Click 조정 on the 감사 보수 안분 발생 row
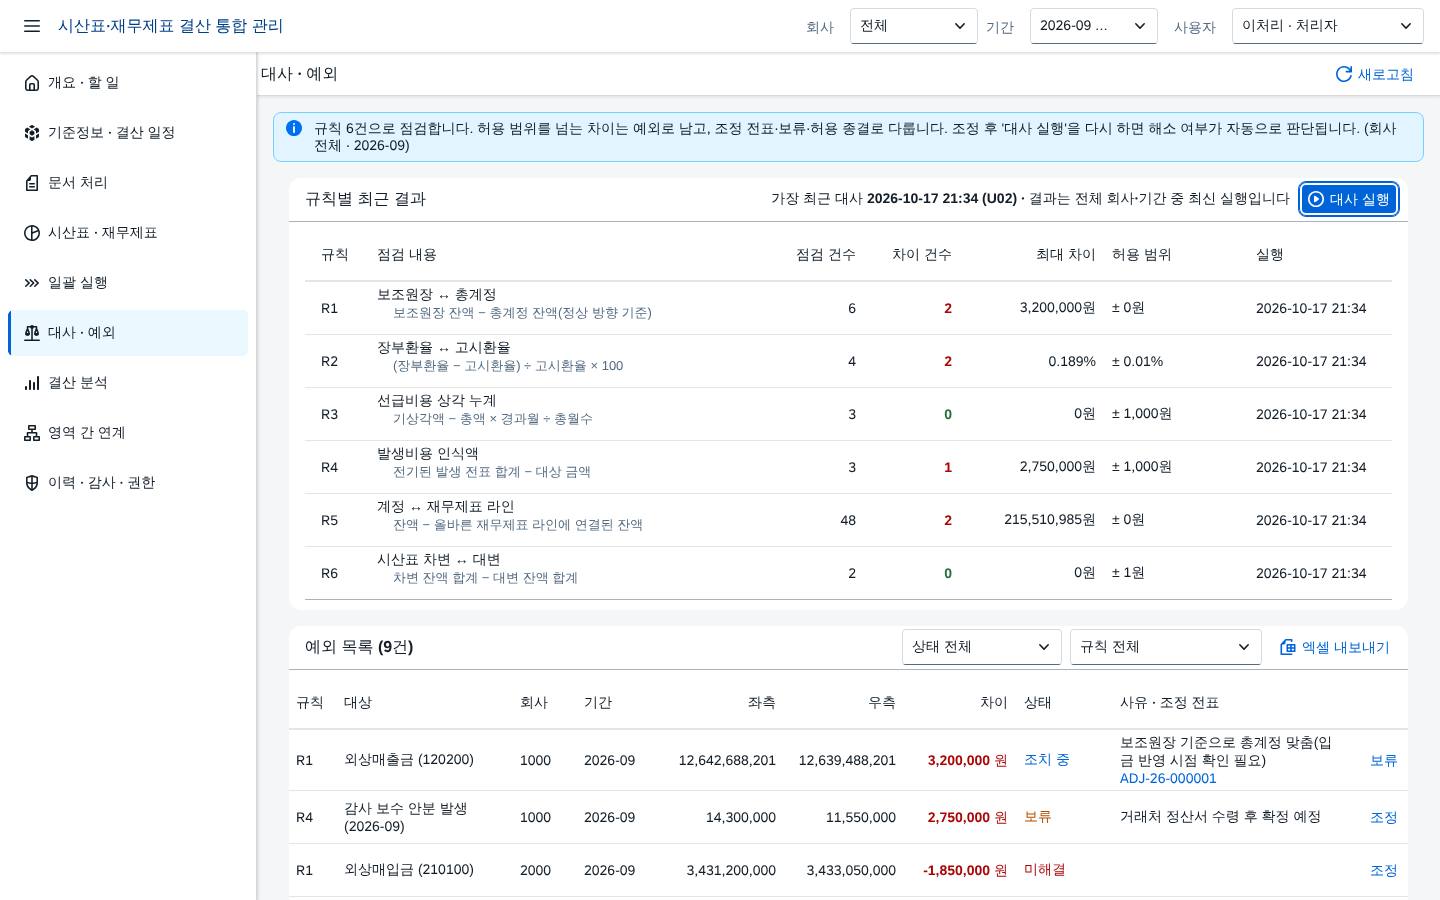Viewport: 1440px width, 900px height. (1383, 818)
